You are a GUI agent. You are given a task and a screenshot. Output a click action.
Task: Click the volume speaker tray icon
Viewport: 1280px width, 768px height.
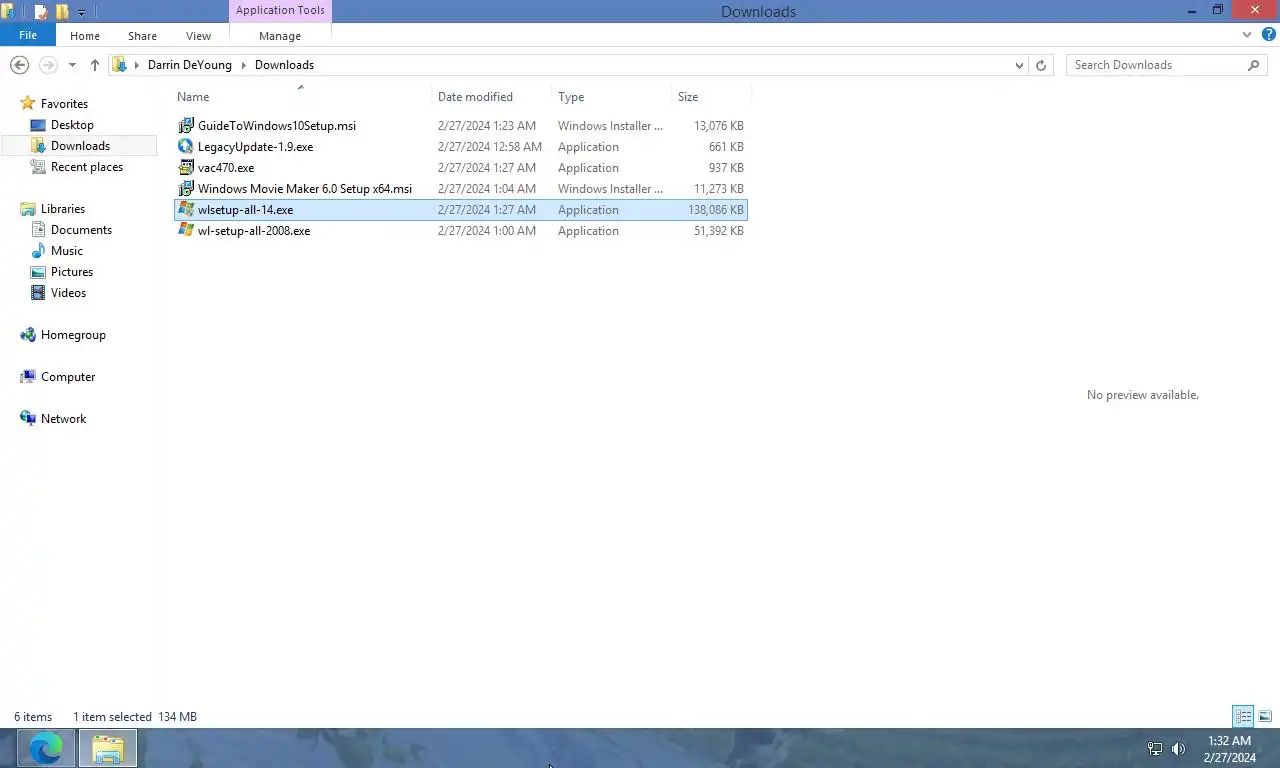(1179, 749)
